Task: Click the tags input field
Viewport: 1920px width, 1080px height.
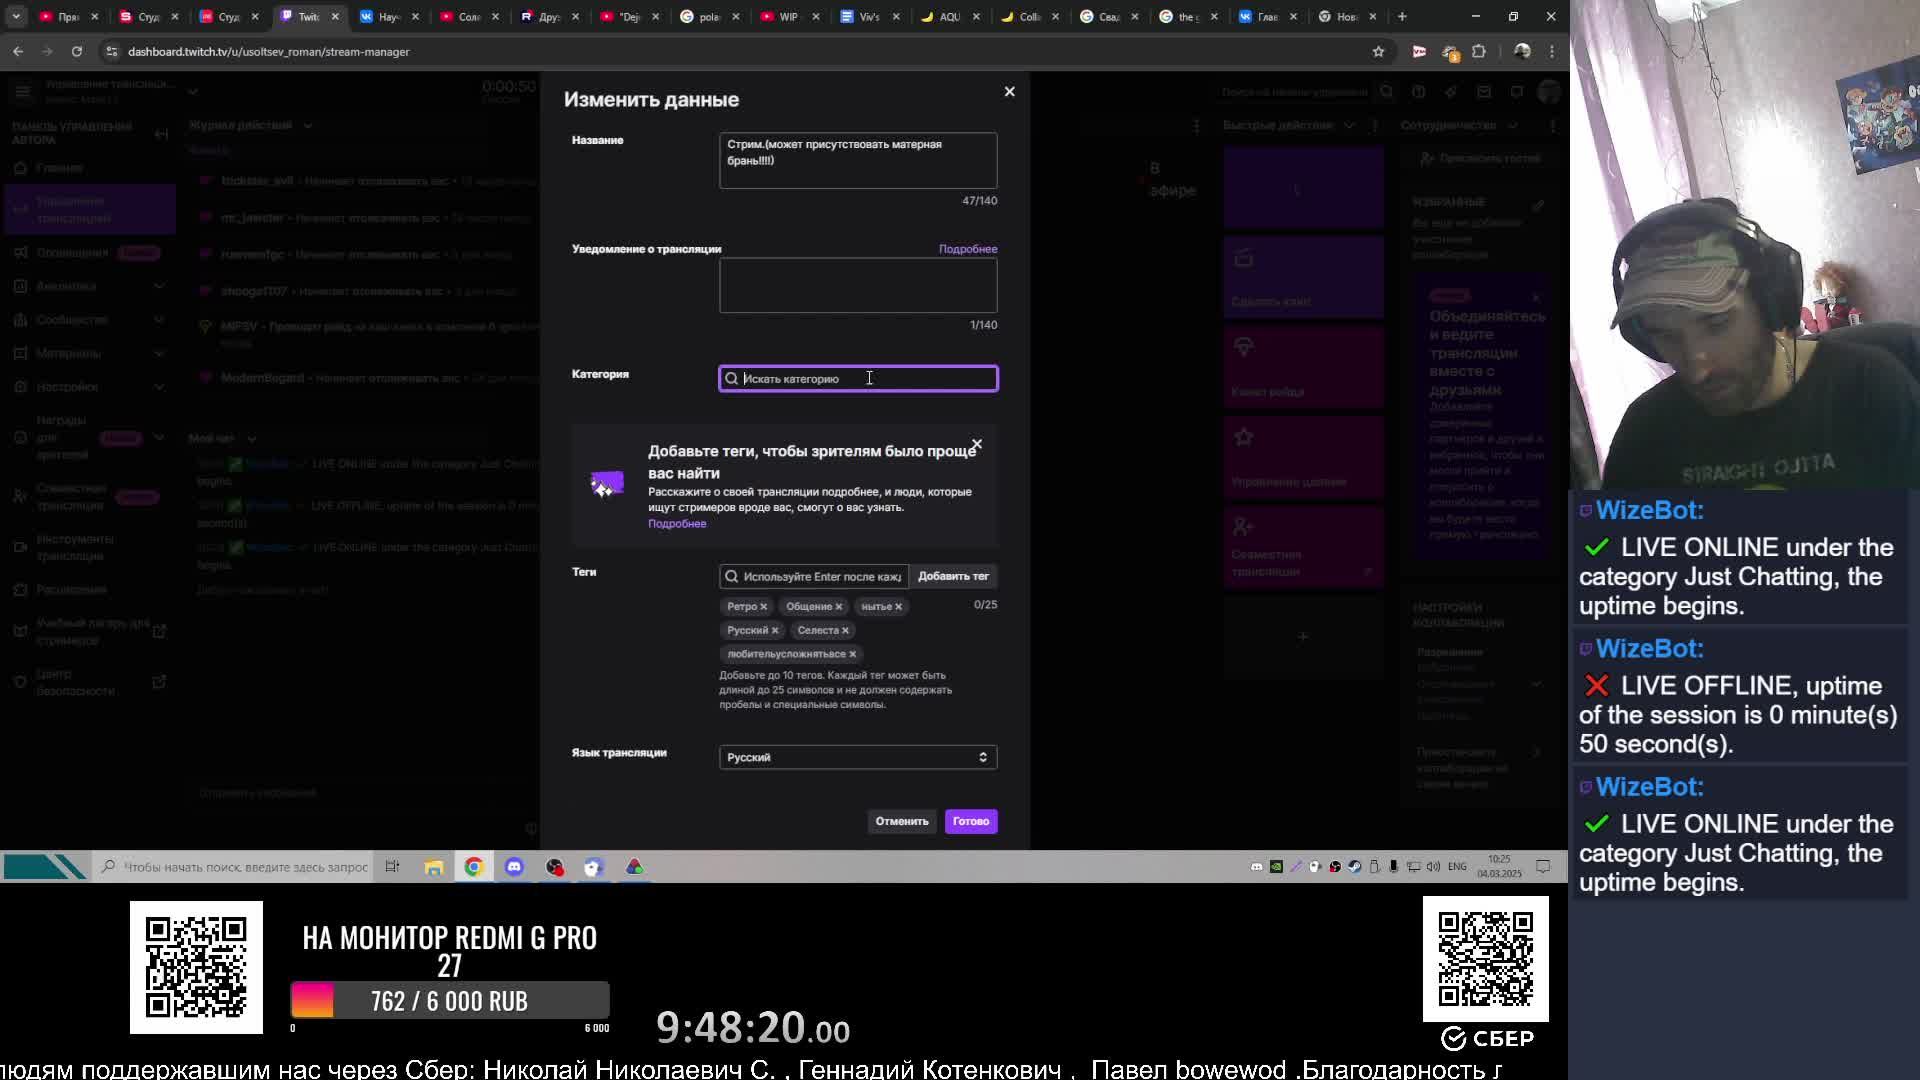Action: tap(814, 577)
